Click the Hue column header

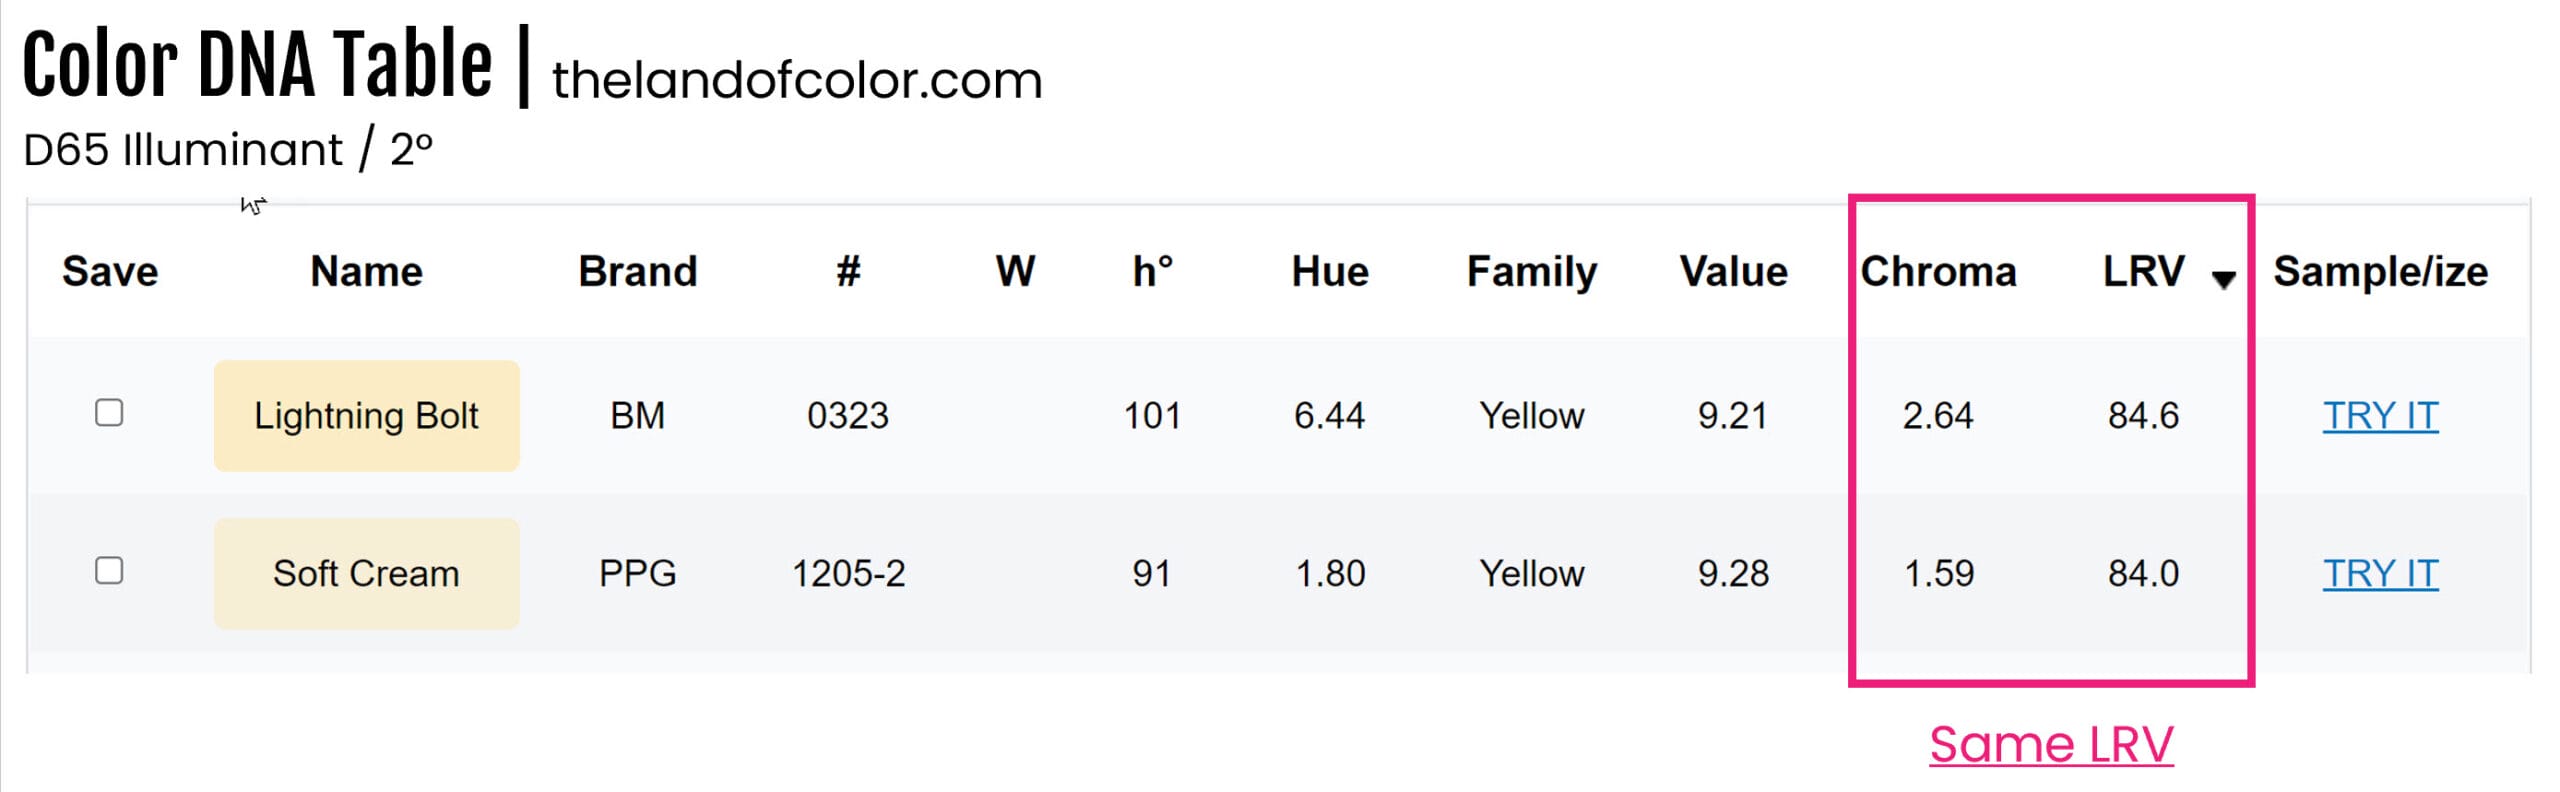[1329, 272]
